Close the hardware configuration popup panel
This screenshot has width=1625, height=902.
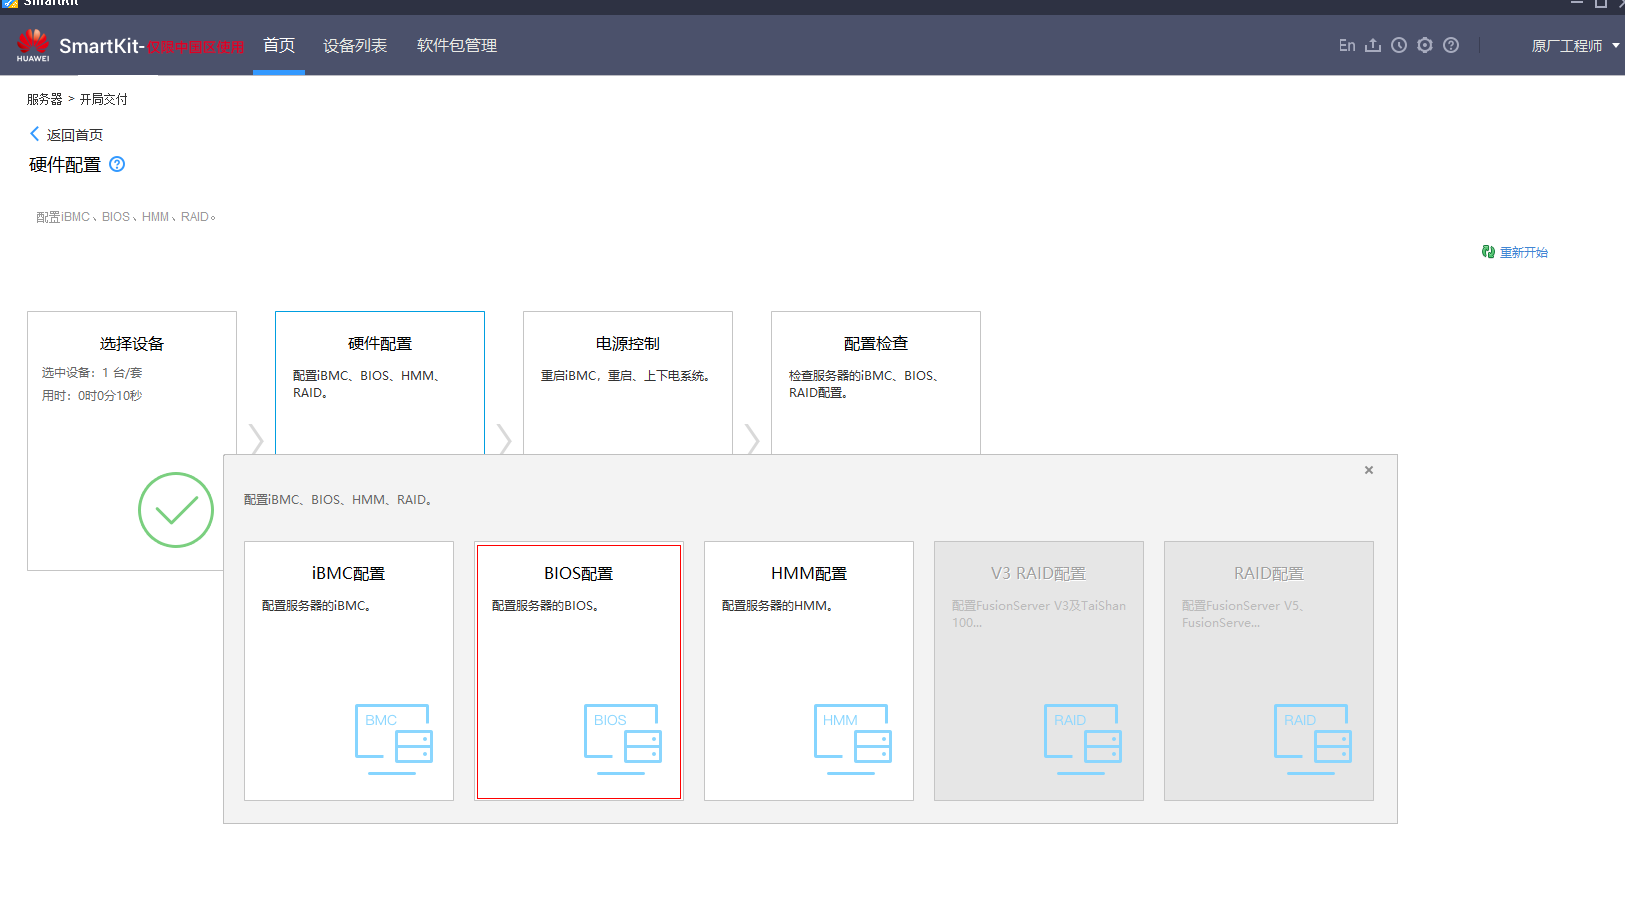click(x=1369, y=470)
